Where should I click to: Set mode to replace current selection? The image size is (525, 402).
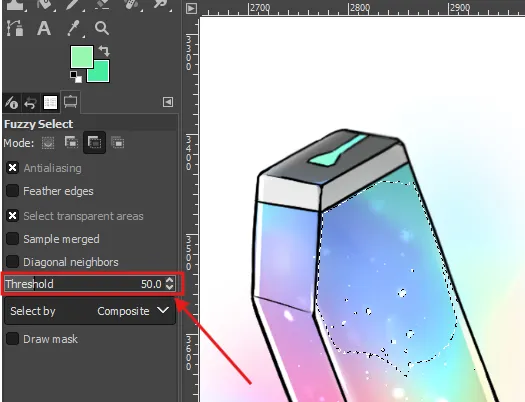pyautogui.click(x=48, y=143)
